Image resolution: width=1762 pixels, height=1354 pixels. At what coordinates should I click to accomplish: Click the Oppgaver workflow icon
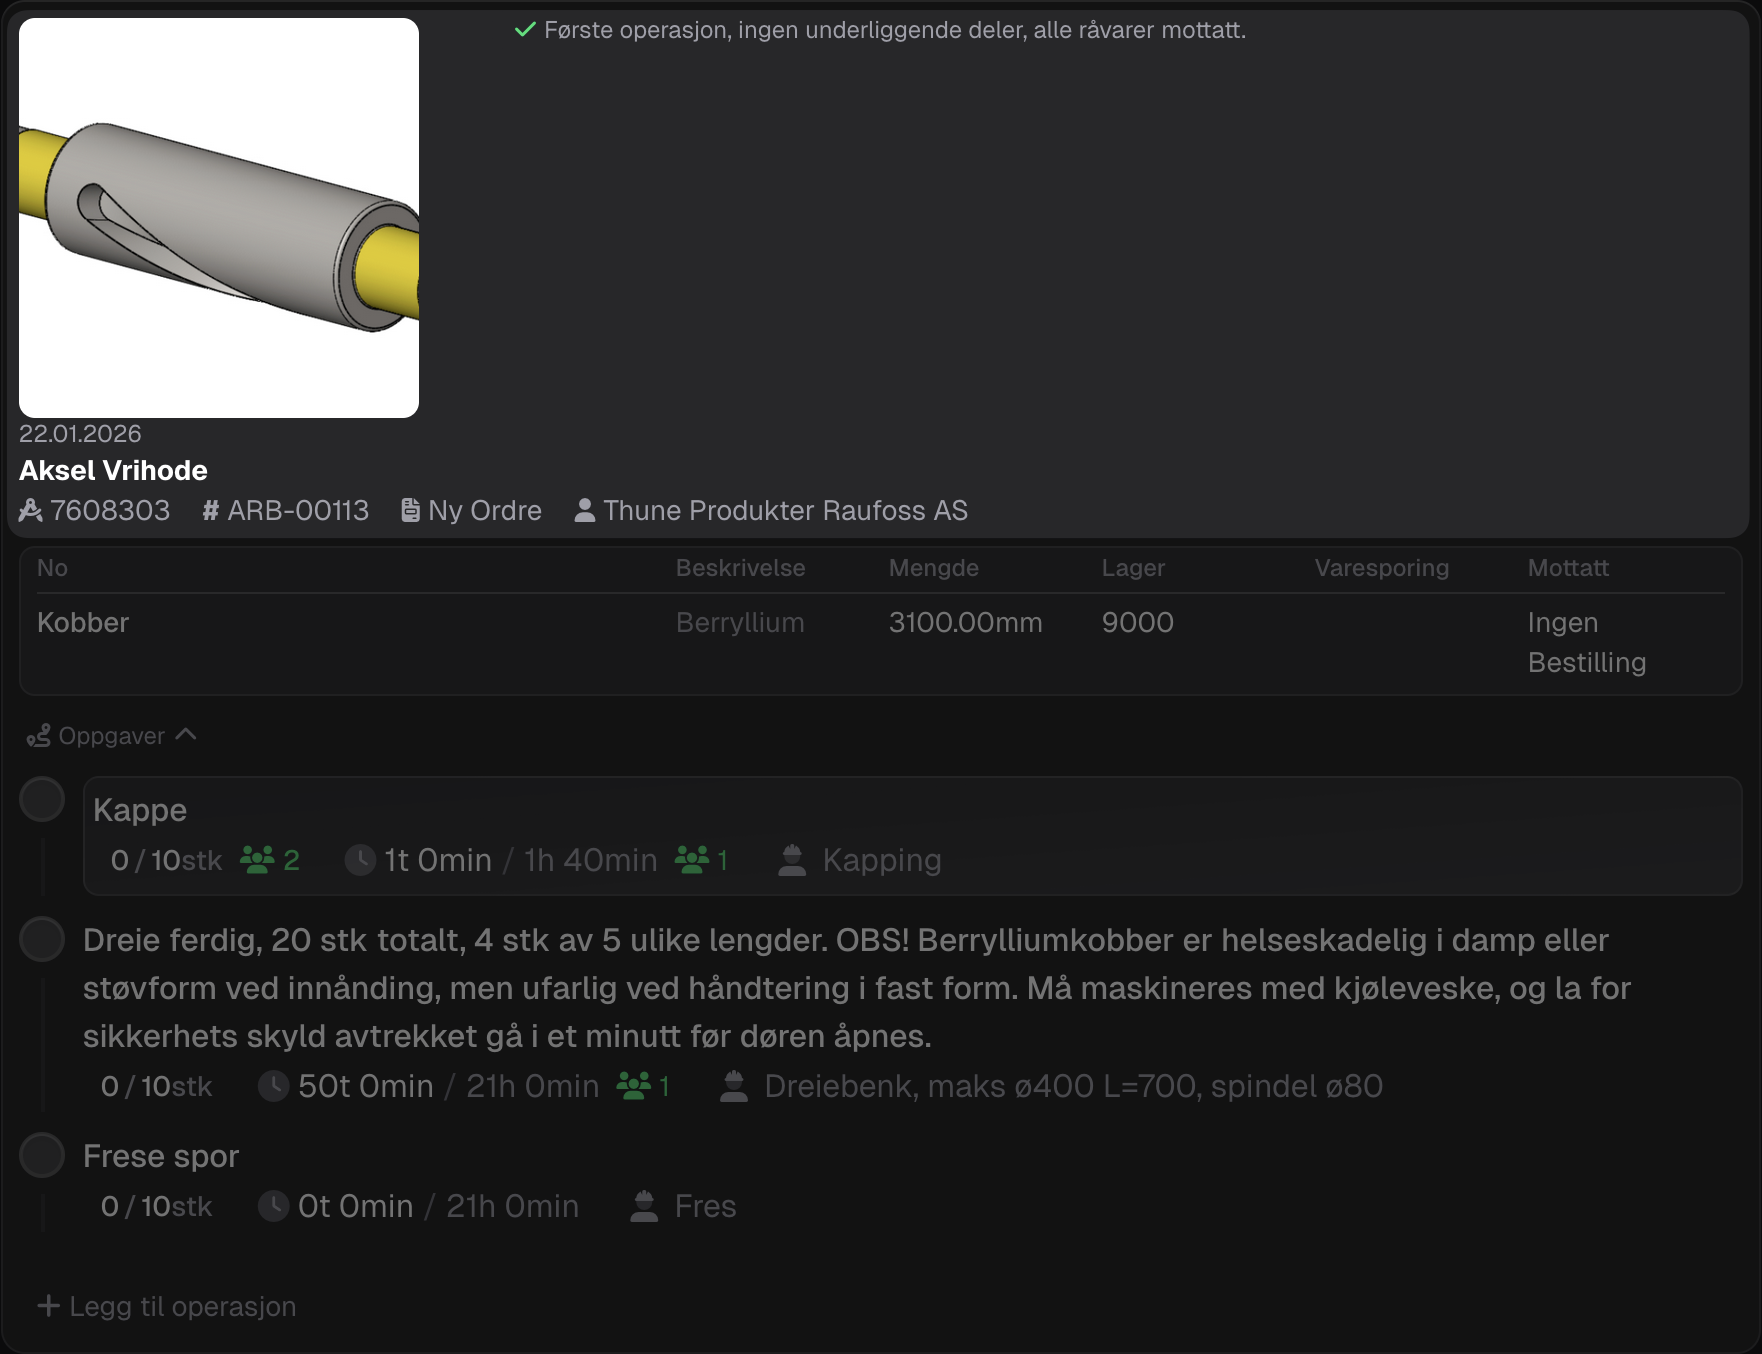[39, 736]
